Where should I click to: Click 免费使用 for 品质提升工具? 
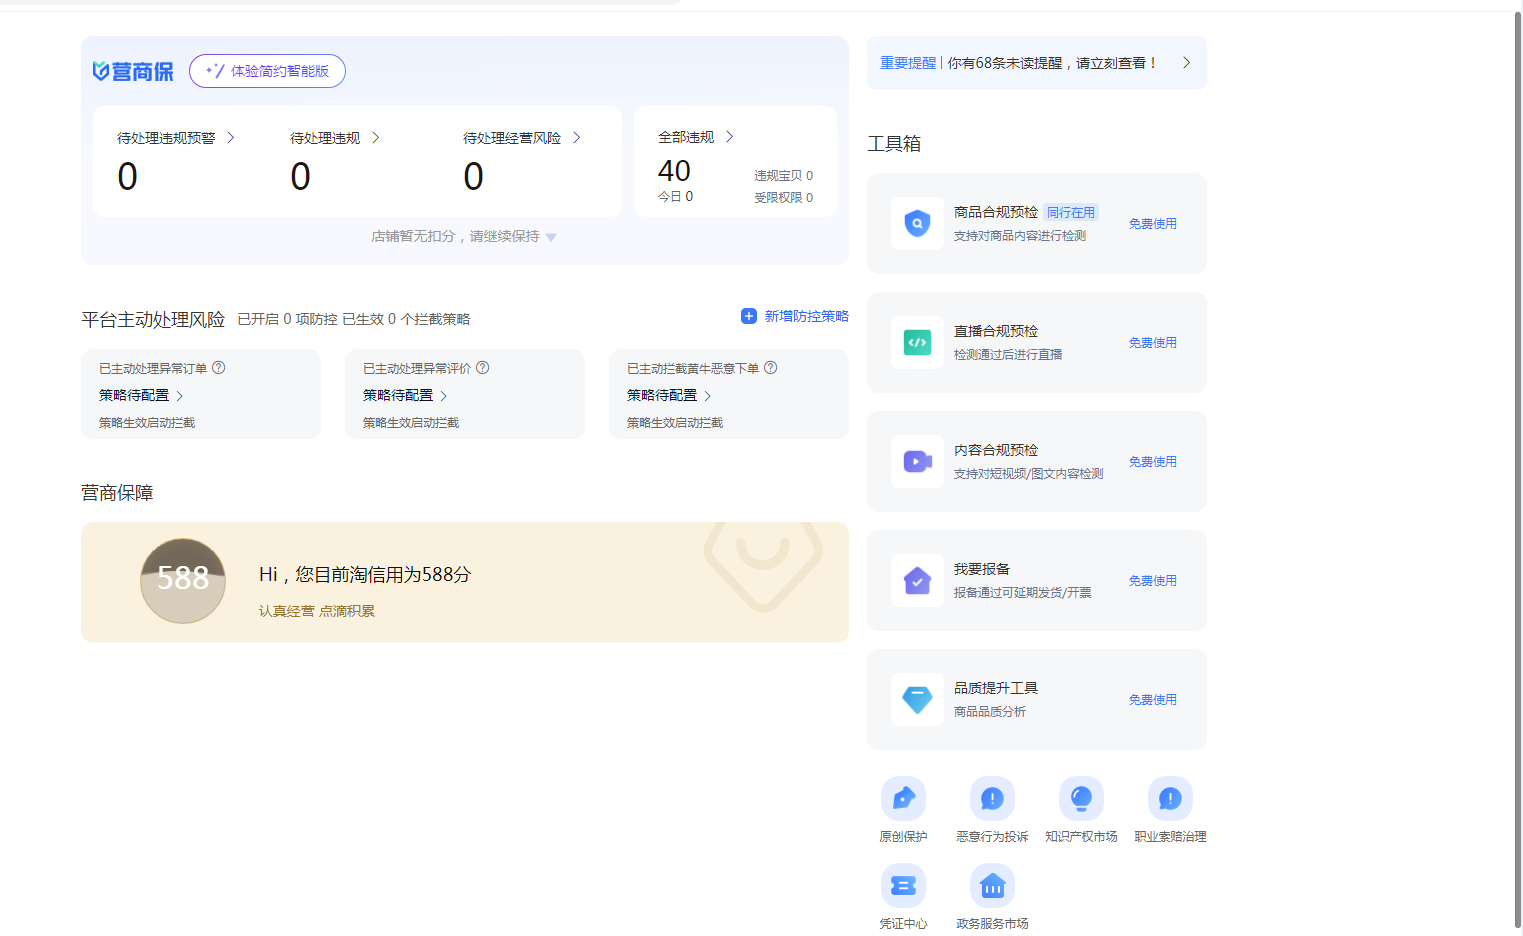tap(1153, 700)
